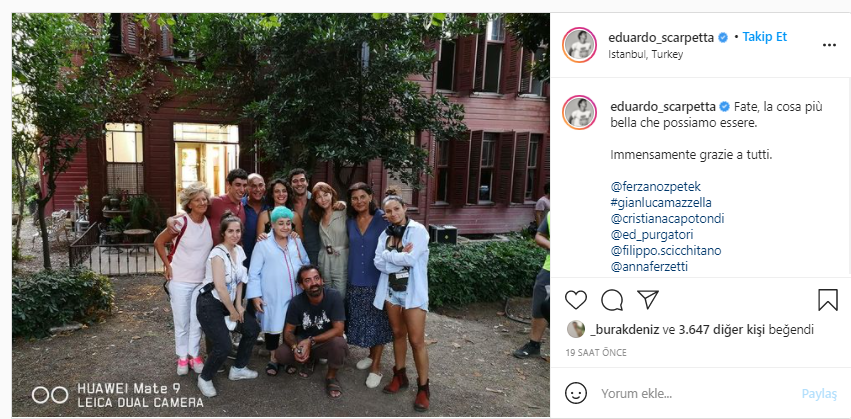This screenshot has width=851, height=419.
Task: Open the Istanbul, Turkey location link
Action: 645,54
